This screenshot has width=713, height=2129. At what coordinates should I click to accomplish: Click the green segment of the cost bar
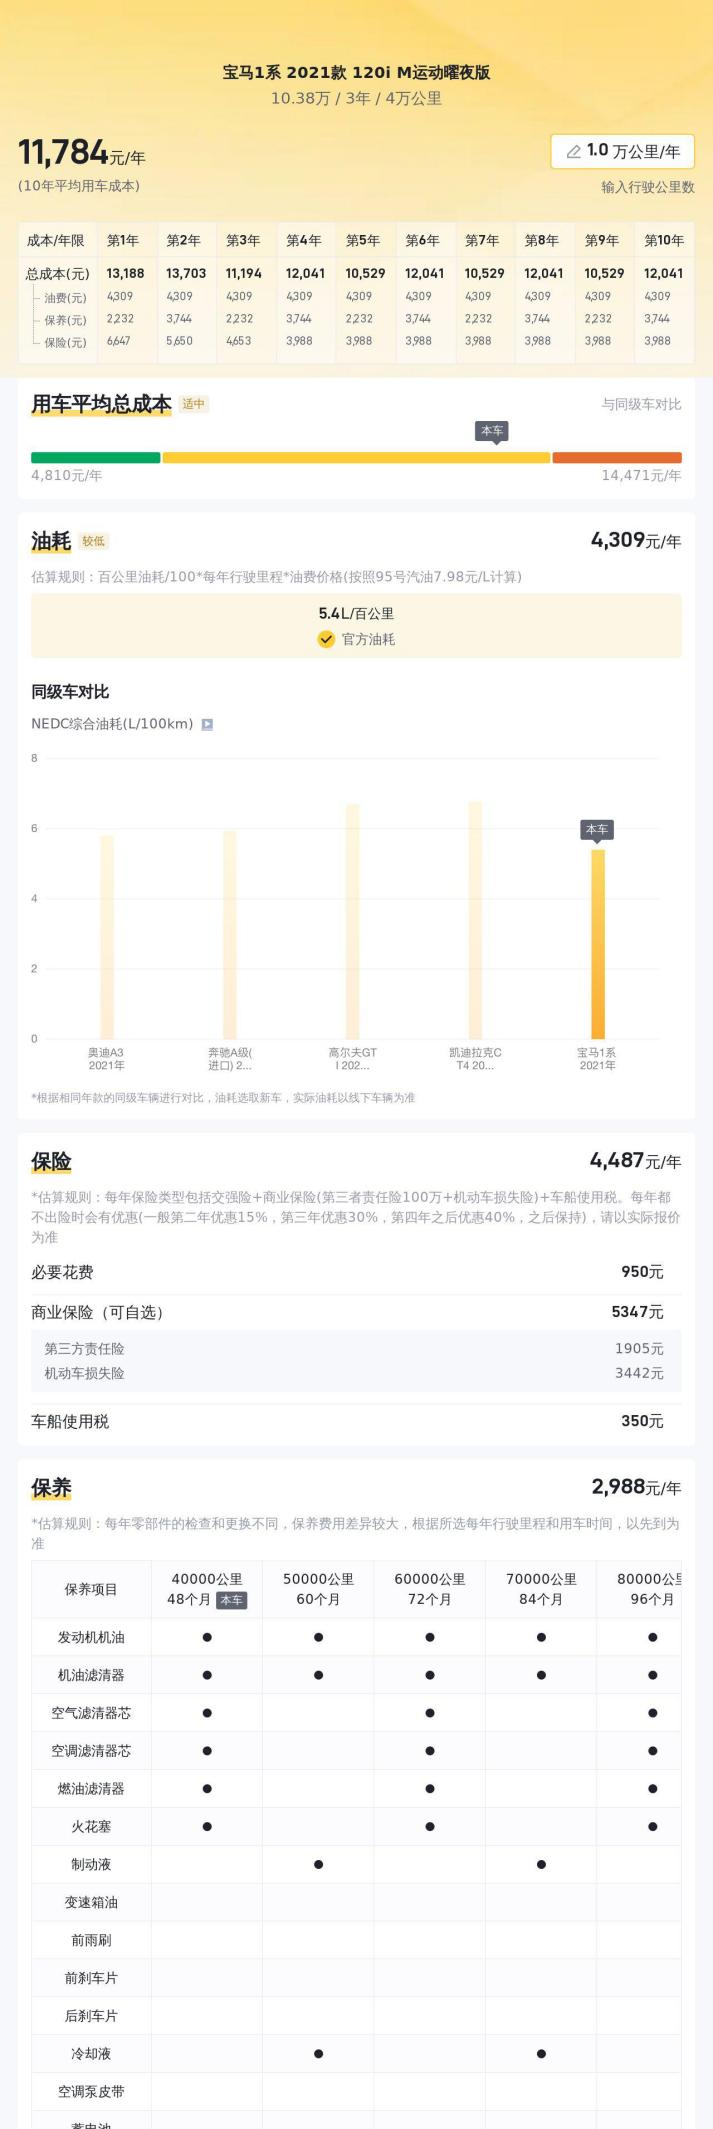[96, 458]
